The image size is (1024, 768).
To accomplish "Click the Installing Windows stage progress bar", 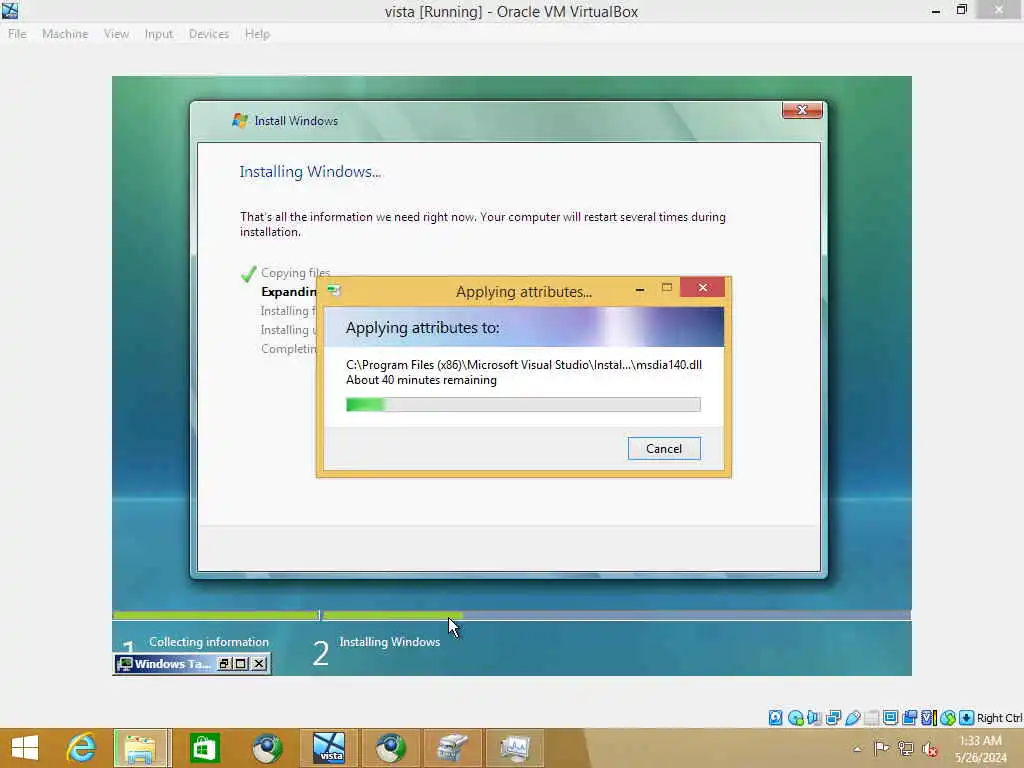I will [616, 615].
